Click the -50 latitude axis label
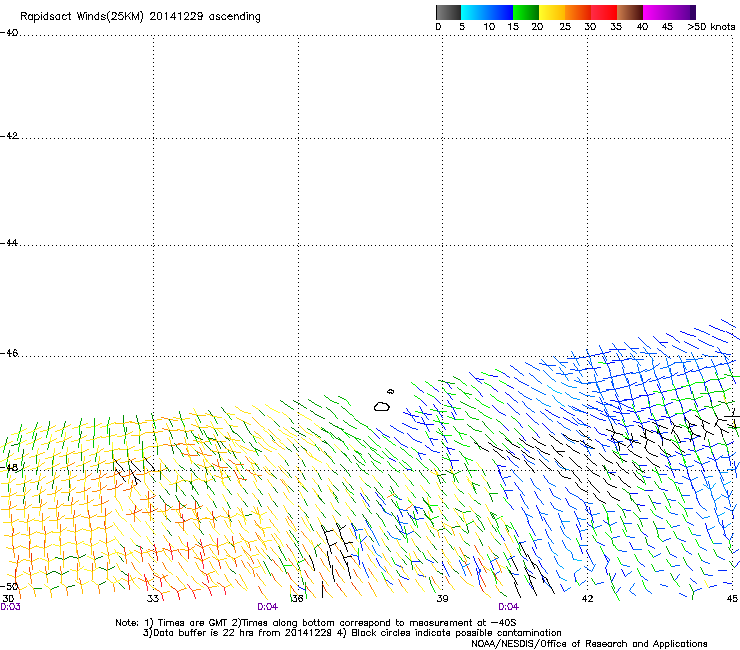The image size is (740, 650). (9, 586)
